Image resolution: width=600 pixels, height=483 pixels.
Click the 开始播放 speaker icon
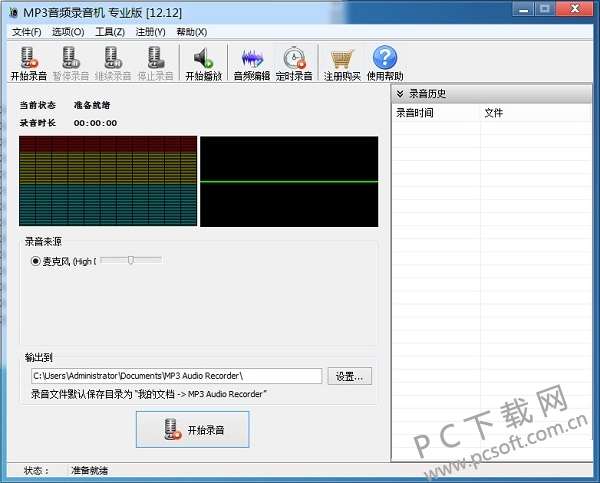[x=204, y=58]
